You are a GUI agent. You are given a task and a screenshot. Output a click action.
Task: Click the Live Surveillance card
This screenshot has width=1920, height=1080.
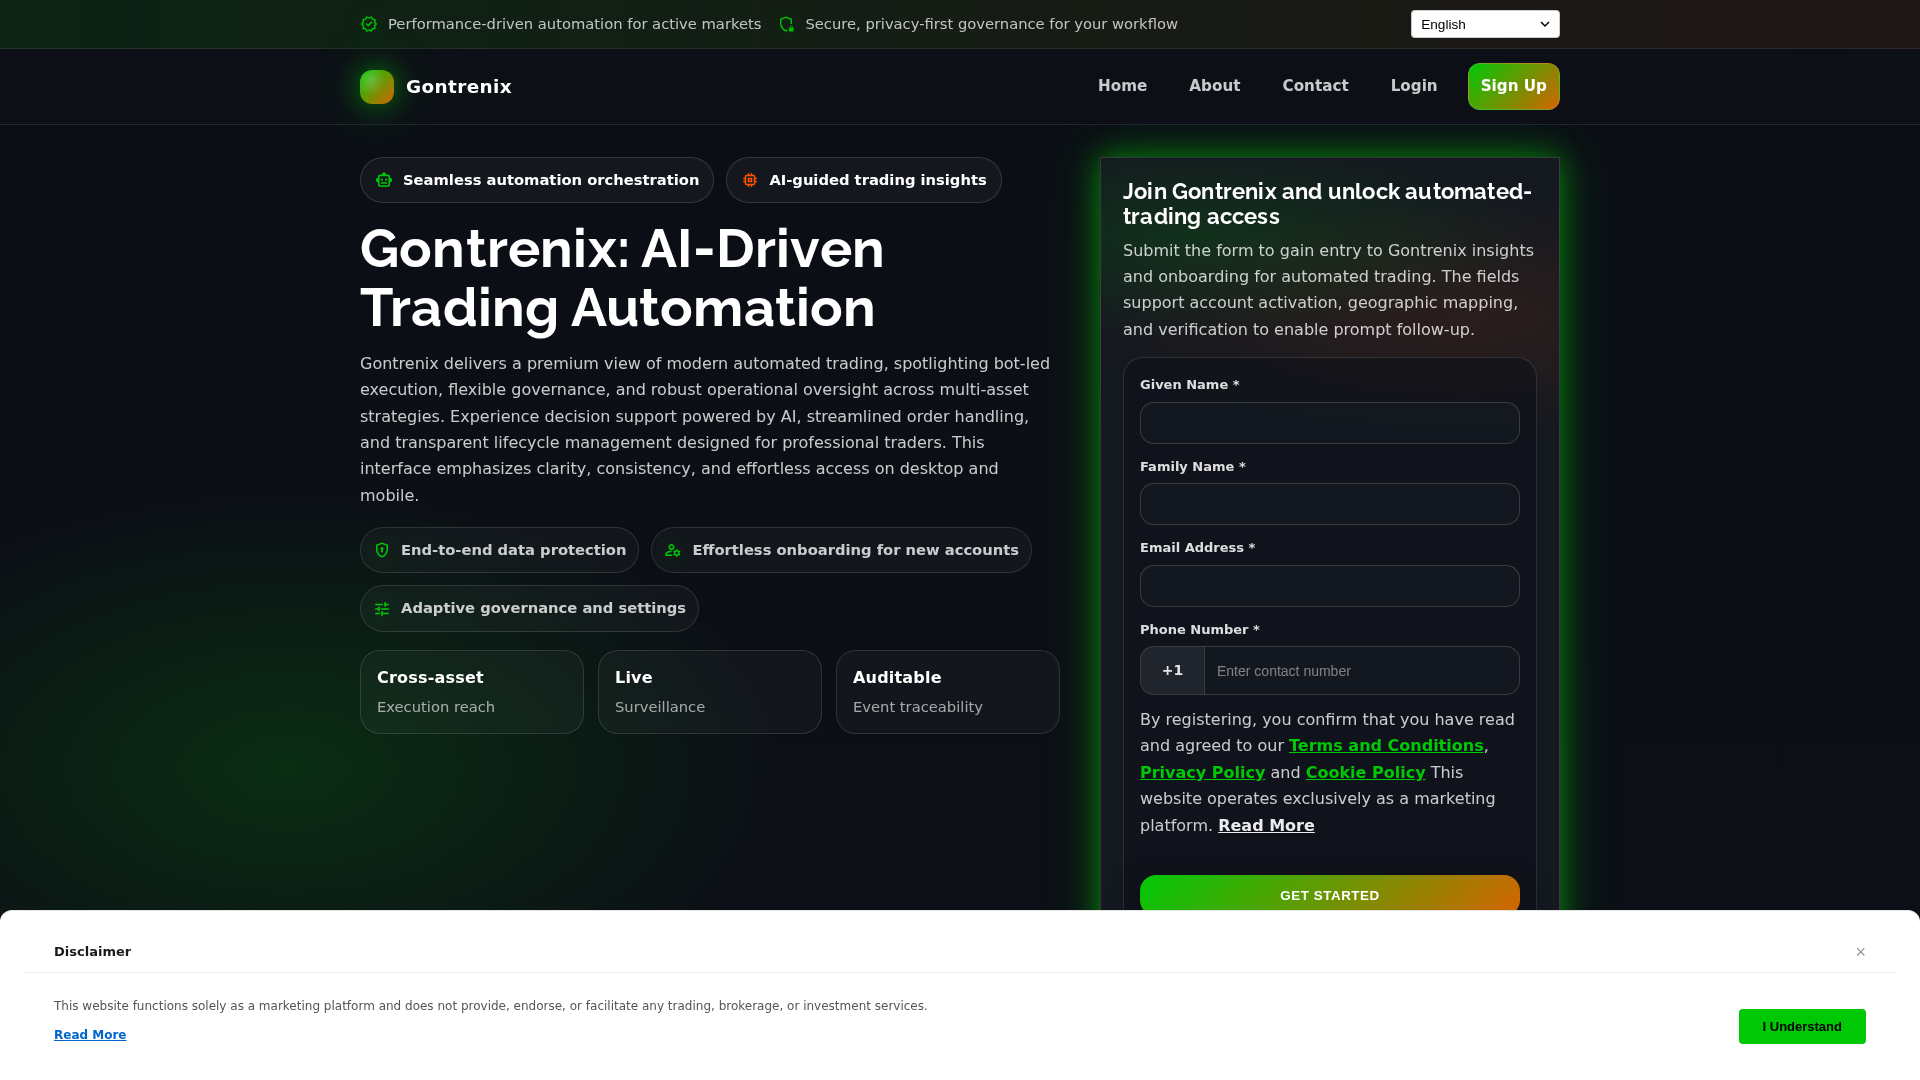[710, 692]
